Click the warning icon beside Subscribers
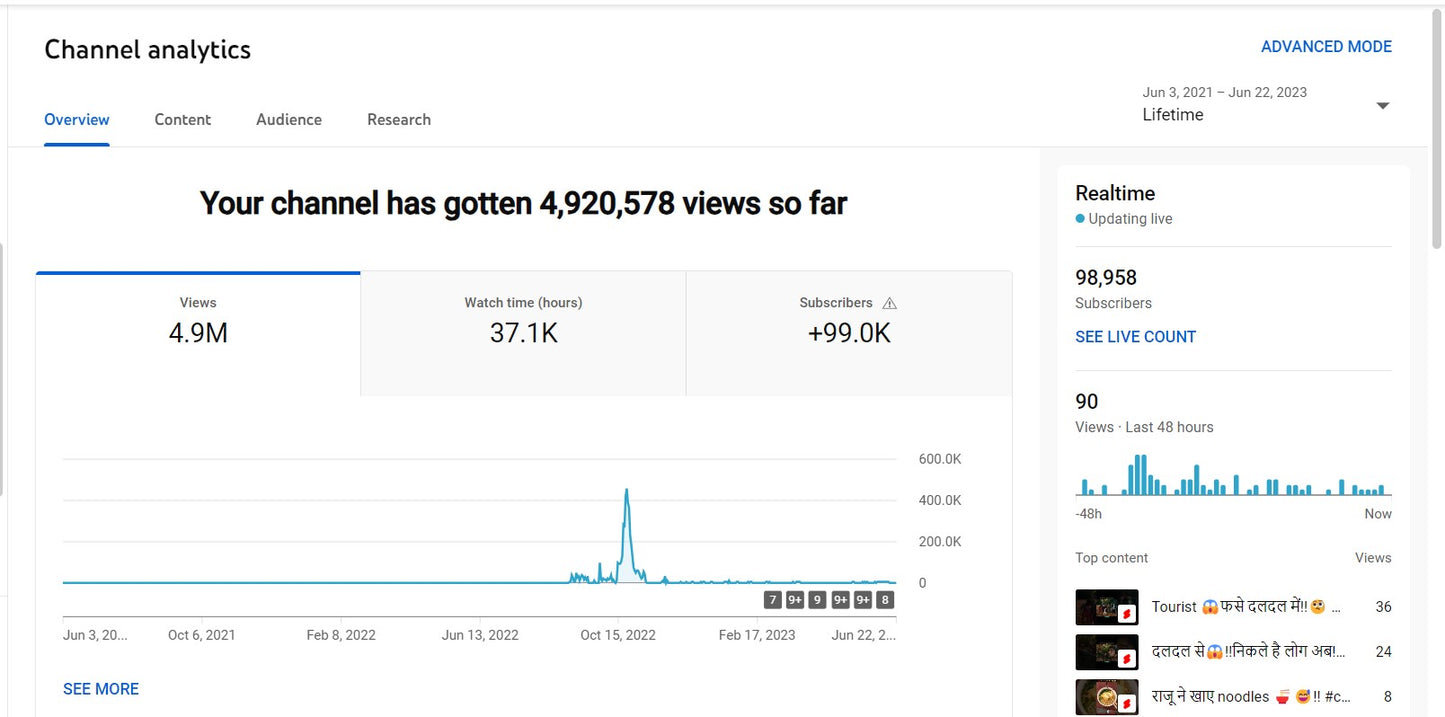Image resolution: width=1445 pixels, height=717 pixels. [x=890, y=302]
